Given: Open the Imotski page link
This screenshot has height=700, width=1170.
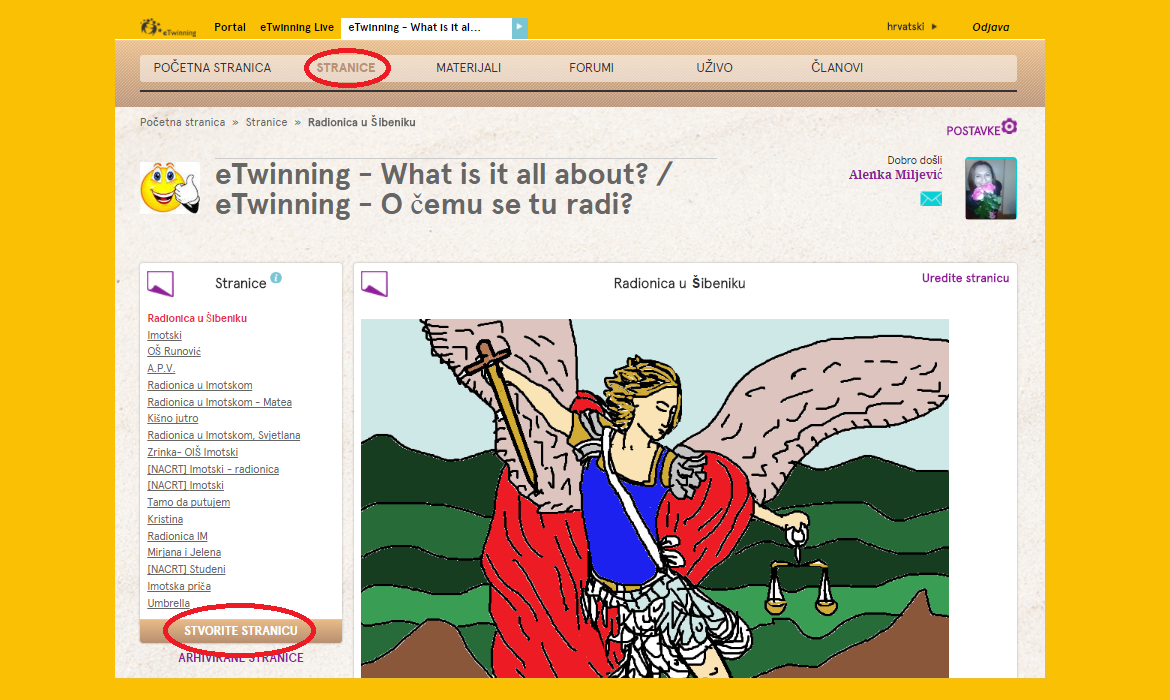Looking at the screenshot, I should click(164, 335).
